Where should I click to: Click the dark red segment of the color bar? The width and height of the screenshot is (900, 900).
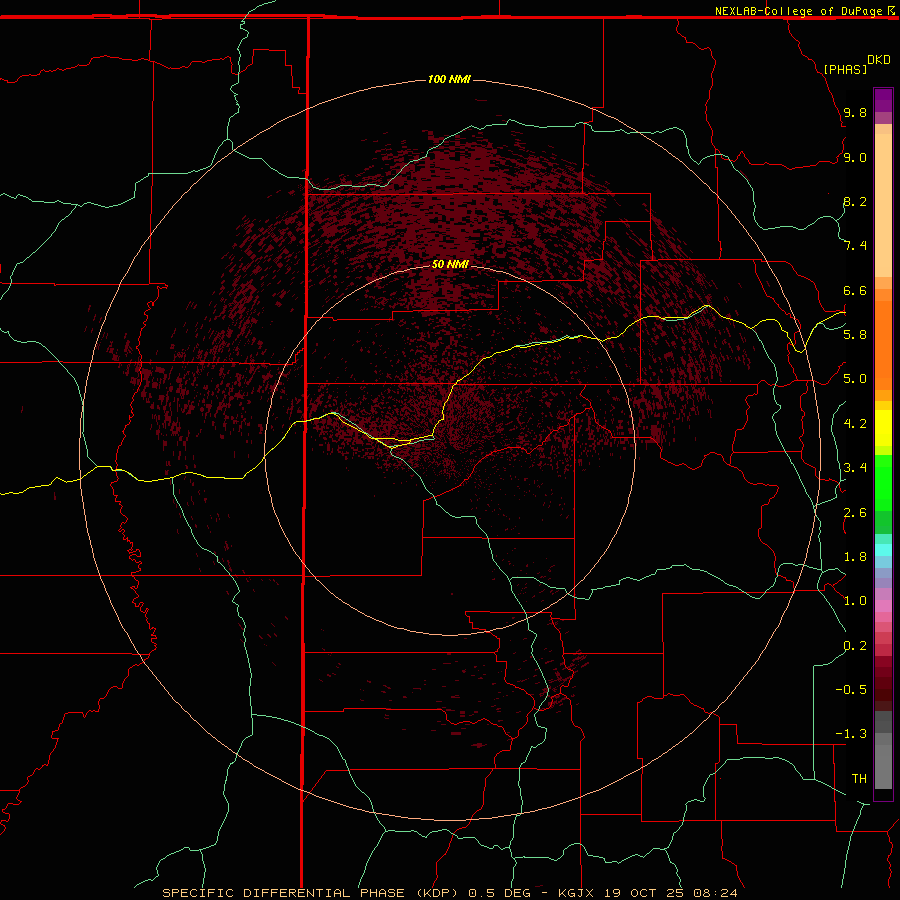pyautogui.click(x=883, y=683)
